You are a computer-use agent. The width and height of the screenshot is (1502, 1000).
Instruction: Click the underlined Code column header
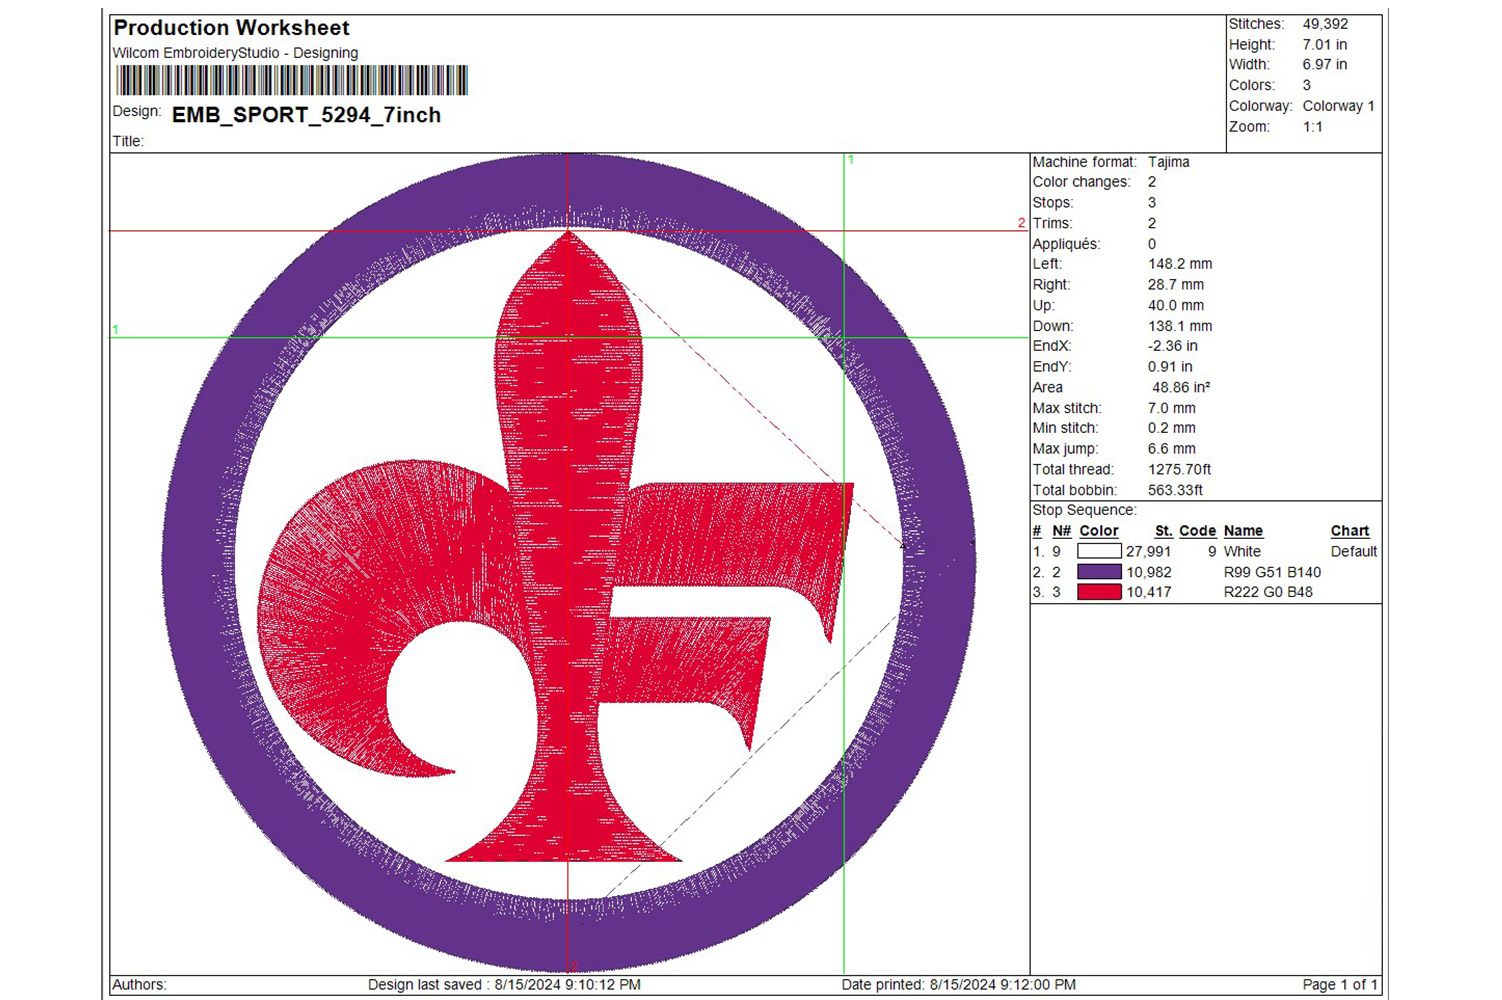1197,531
